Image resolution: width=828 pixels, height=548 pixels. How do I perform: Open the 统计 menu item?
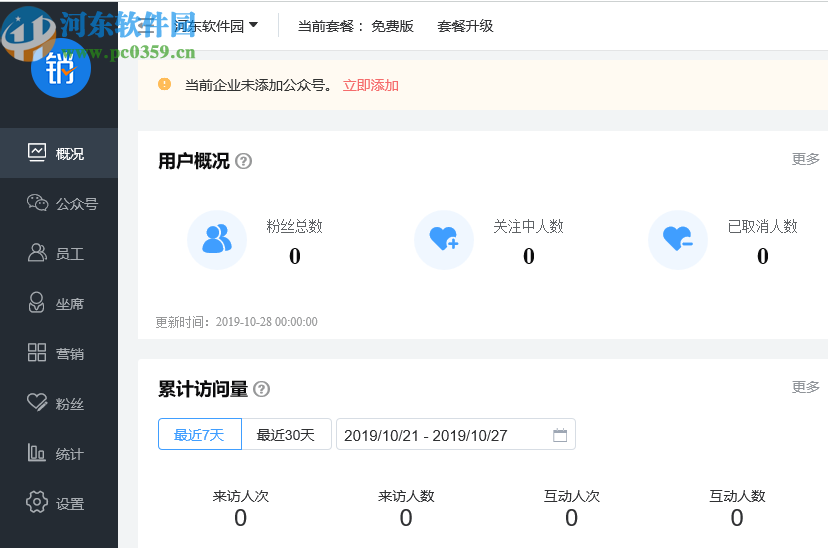[59, 453]
